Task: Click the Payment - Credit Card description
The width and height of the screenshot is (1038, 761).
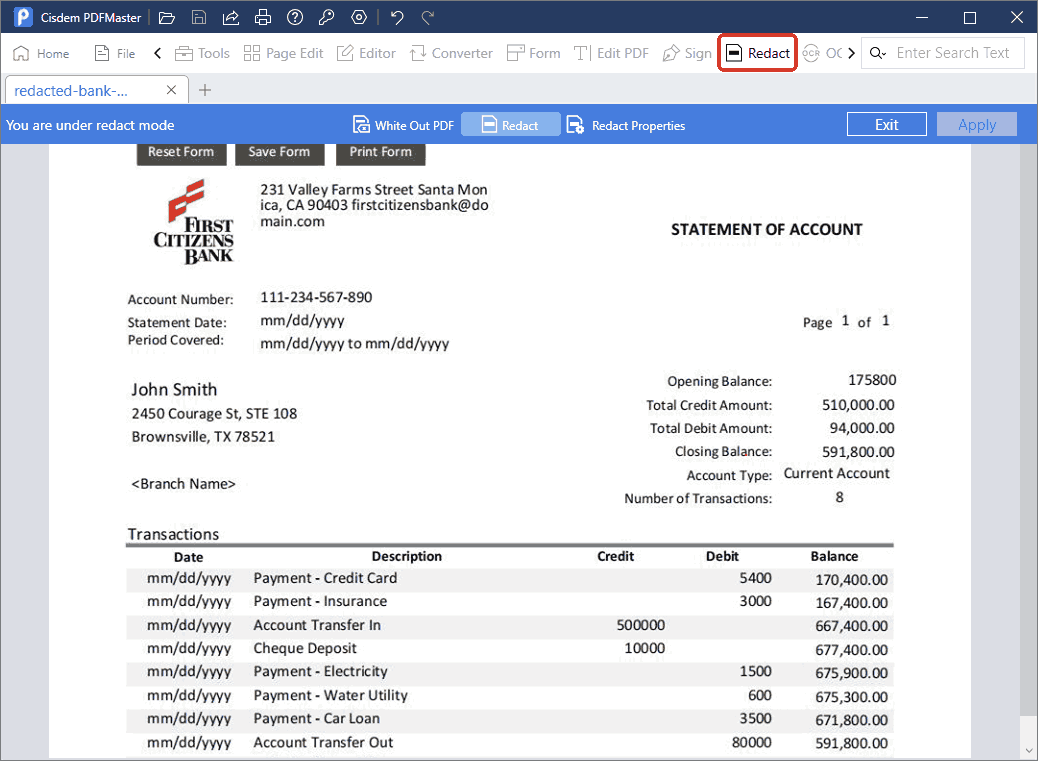Action: (x=325, y=578)
